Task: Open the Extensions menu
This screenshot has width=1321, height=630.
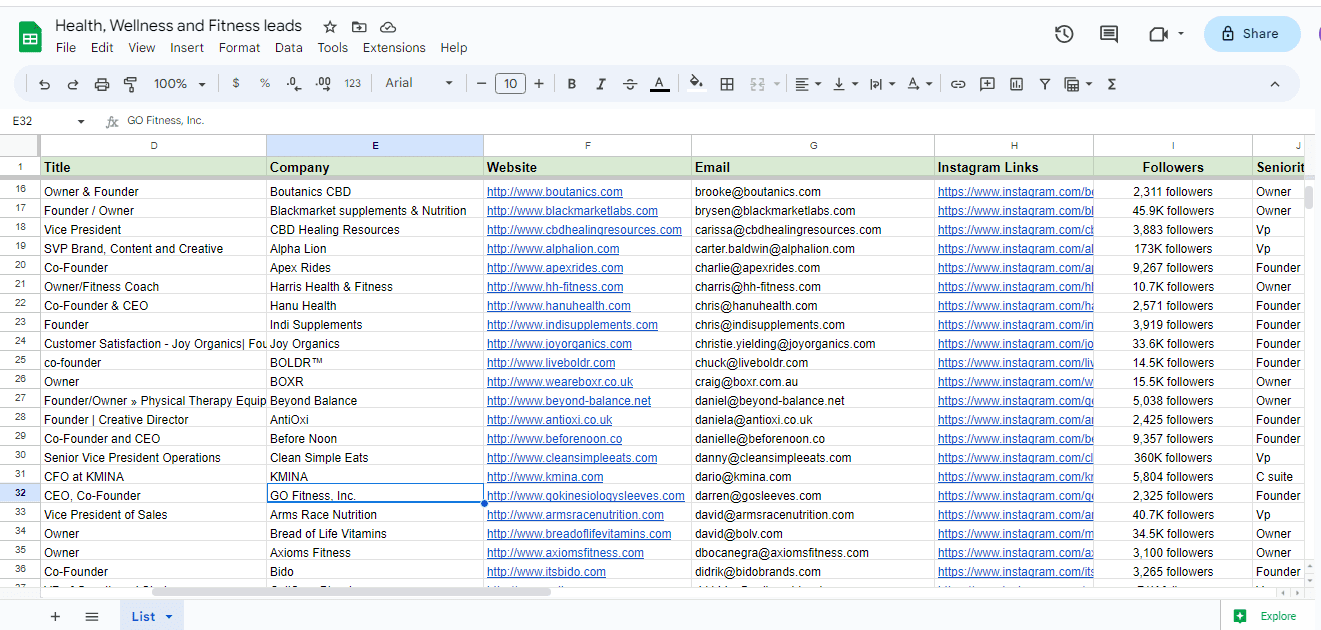Action: (394, 48)
